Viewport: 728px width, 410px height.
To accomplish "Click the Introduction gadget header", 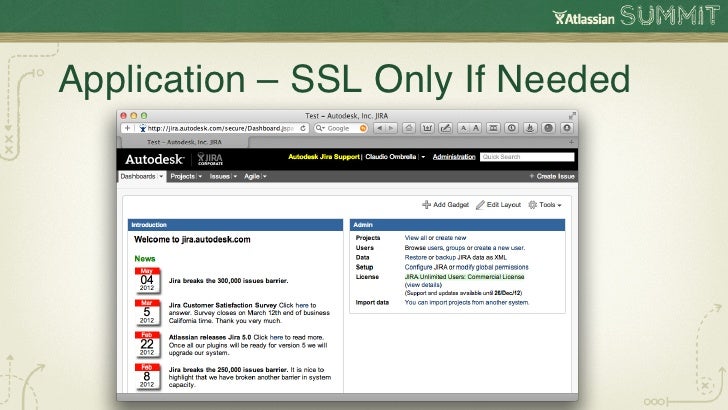I will point(235,225).
